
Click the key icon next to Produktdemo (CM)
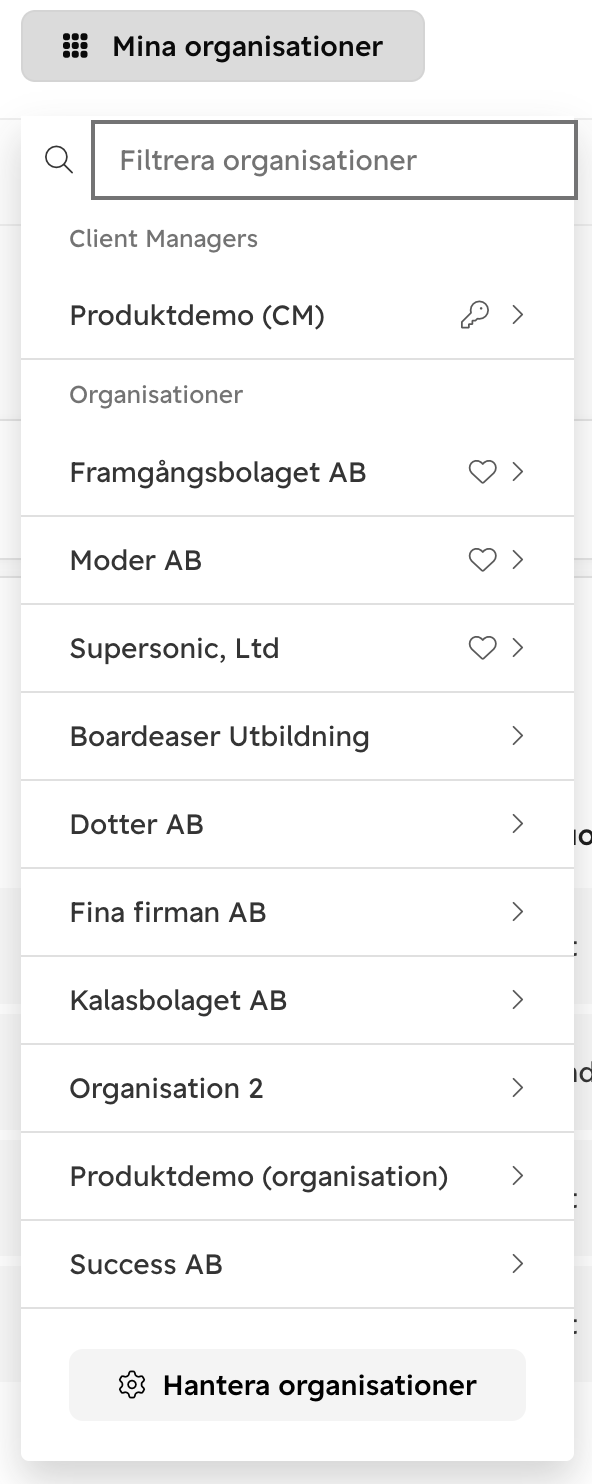coord(475,315)
